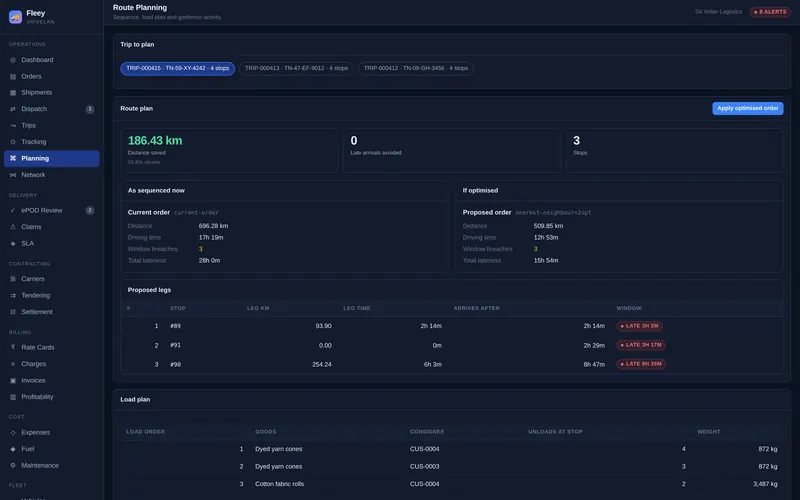
Task: Click the Trips sidebar icon
Action: point(13,126)
